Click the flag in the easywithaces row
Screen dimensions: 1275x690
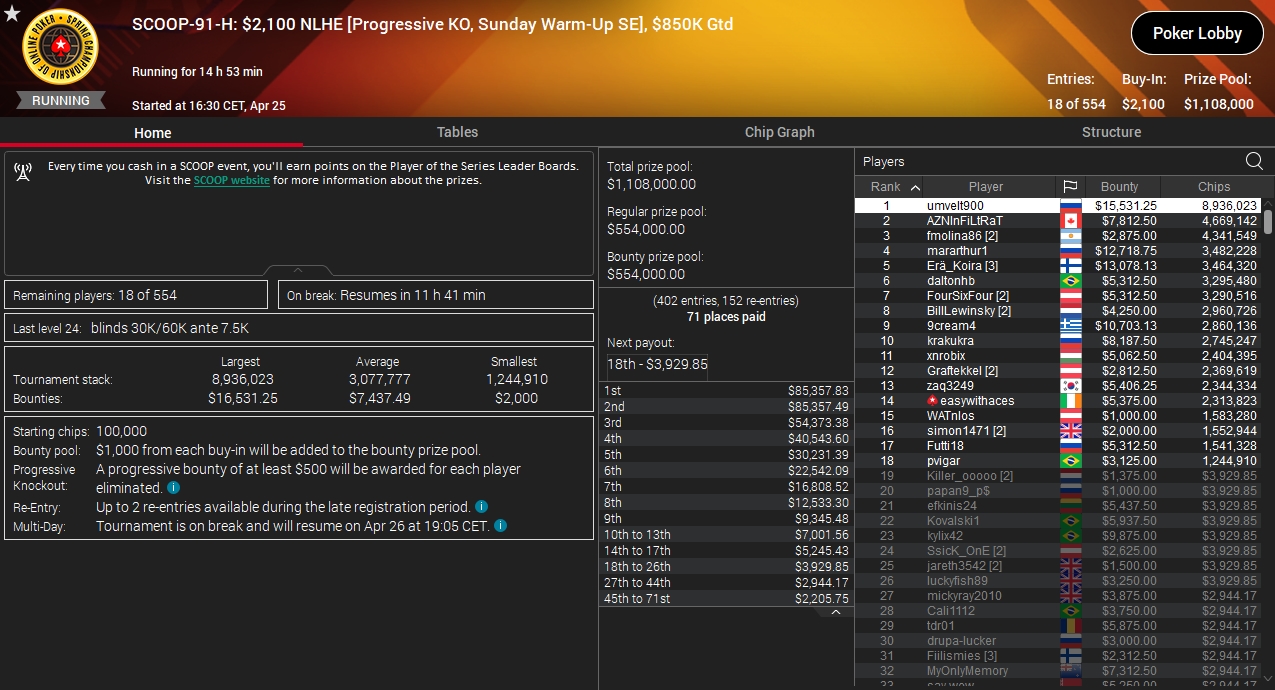point(1069,401)
